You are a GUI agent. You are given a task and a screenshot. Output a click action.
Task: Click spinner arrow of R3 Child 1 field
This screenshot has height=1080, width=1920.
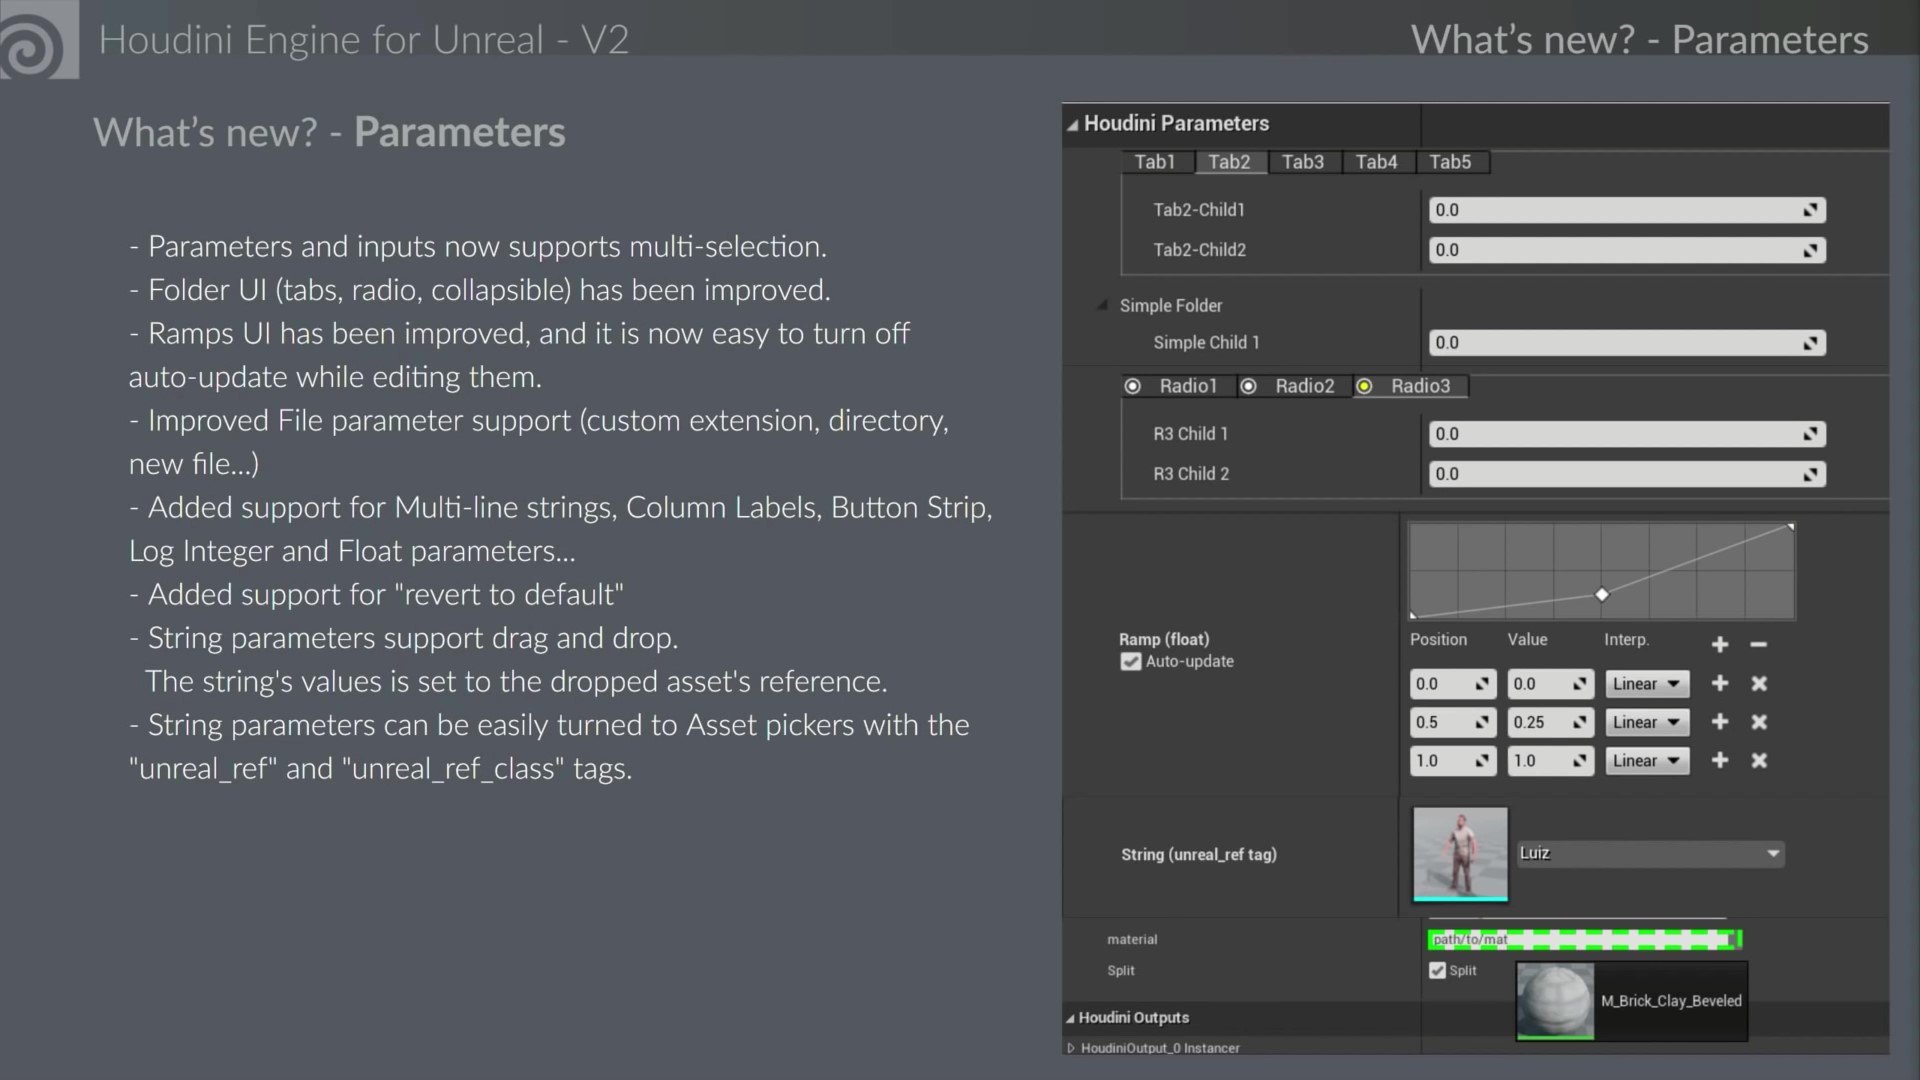tap(1810, 434)
